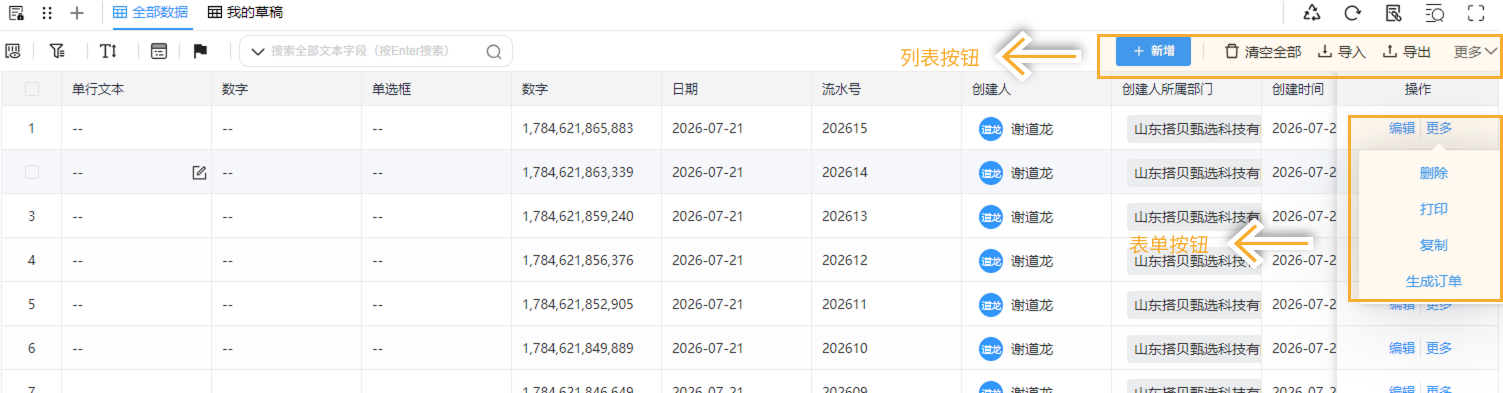Click the 清空全部 button
This screenshot has height=393, width=1503.
coord(1263,52)
